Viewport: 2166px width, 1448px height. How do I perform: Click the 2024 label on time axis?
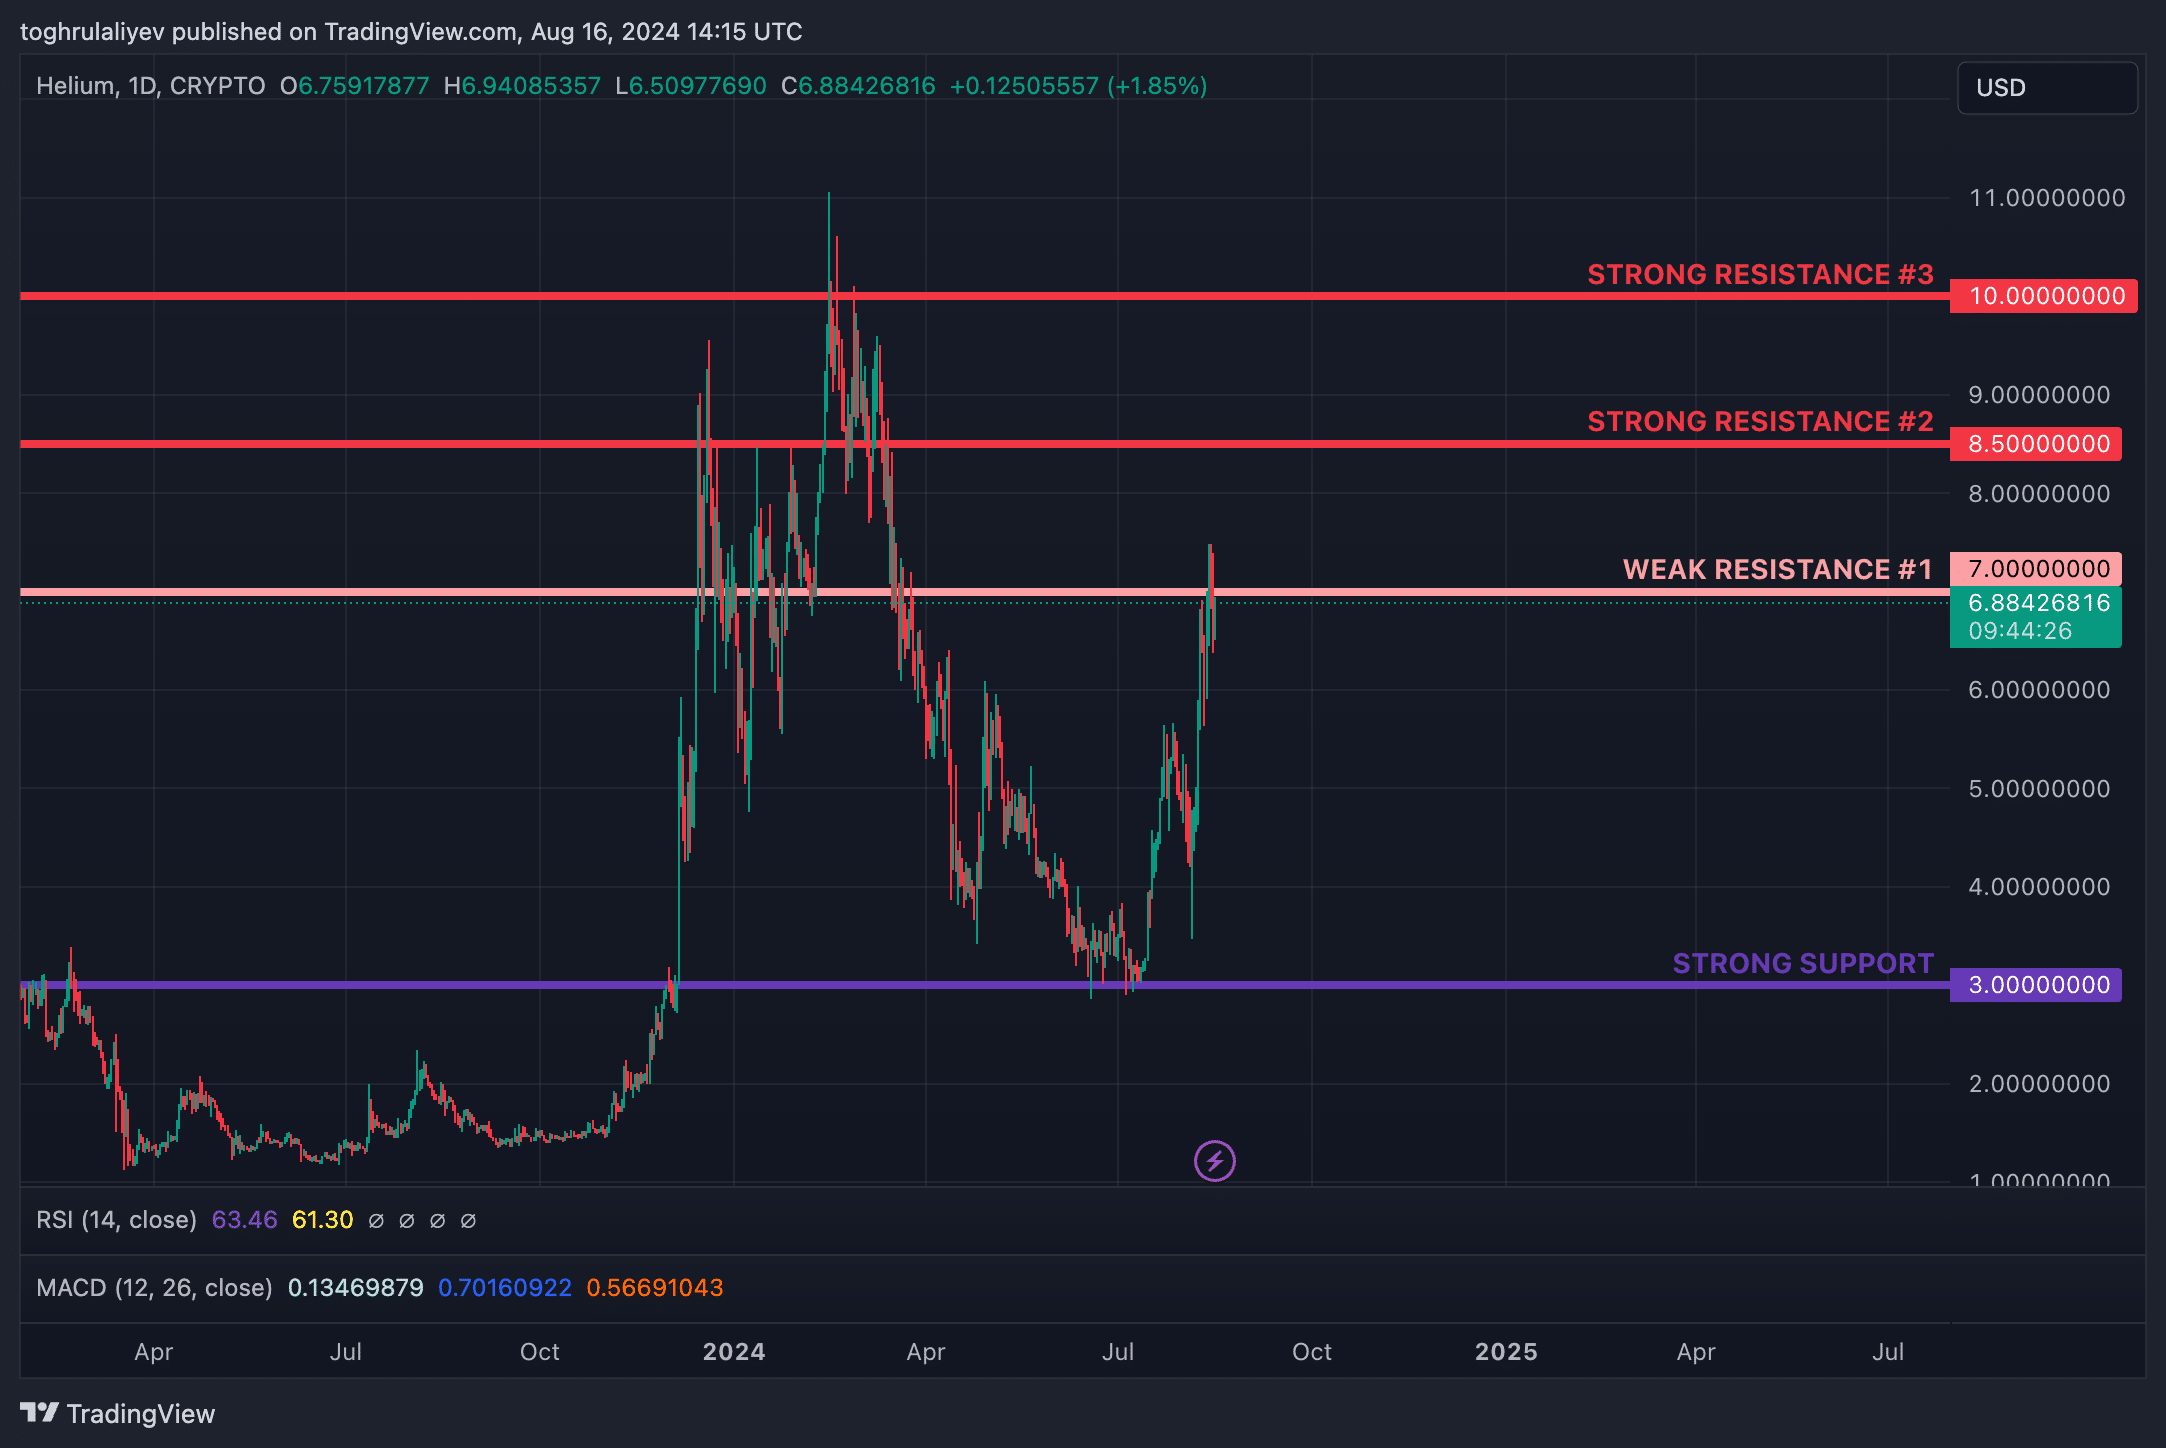coord(734,1352)
